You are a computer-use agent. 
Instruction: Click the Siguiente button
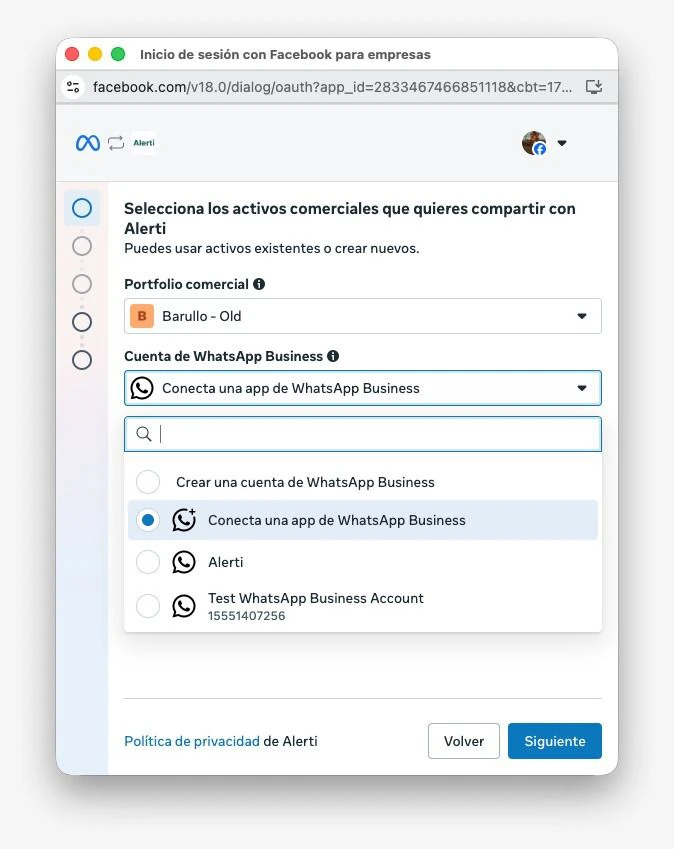click(x=555, y=741)
